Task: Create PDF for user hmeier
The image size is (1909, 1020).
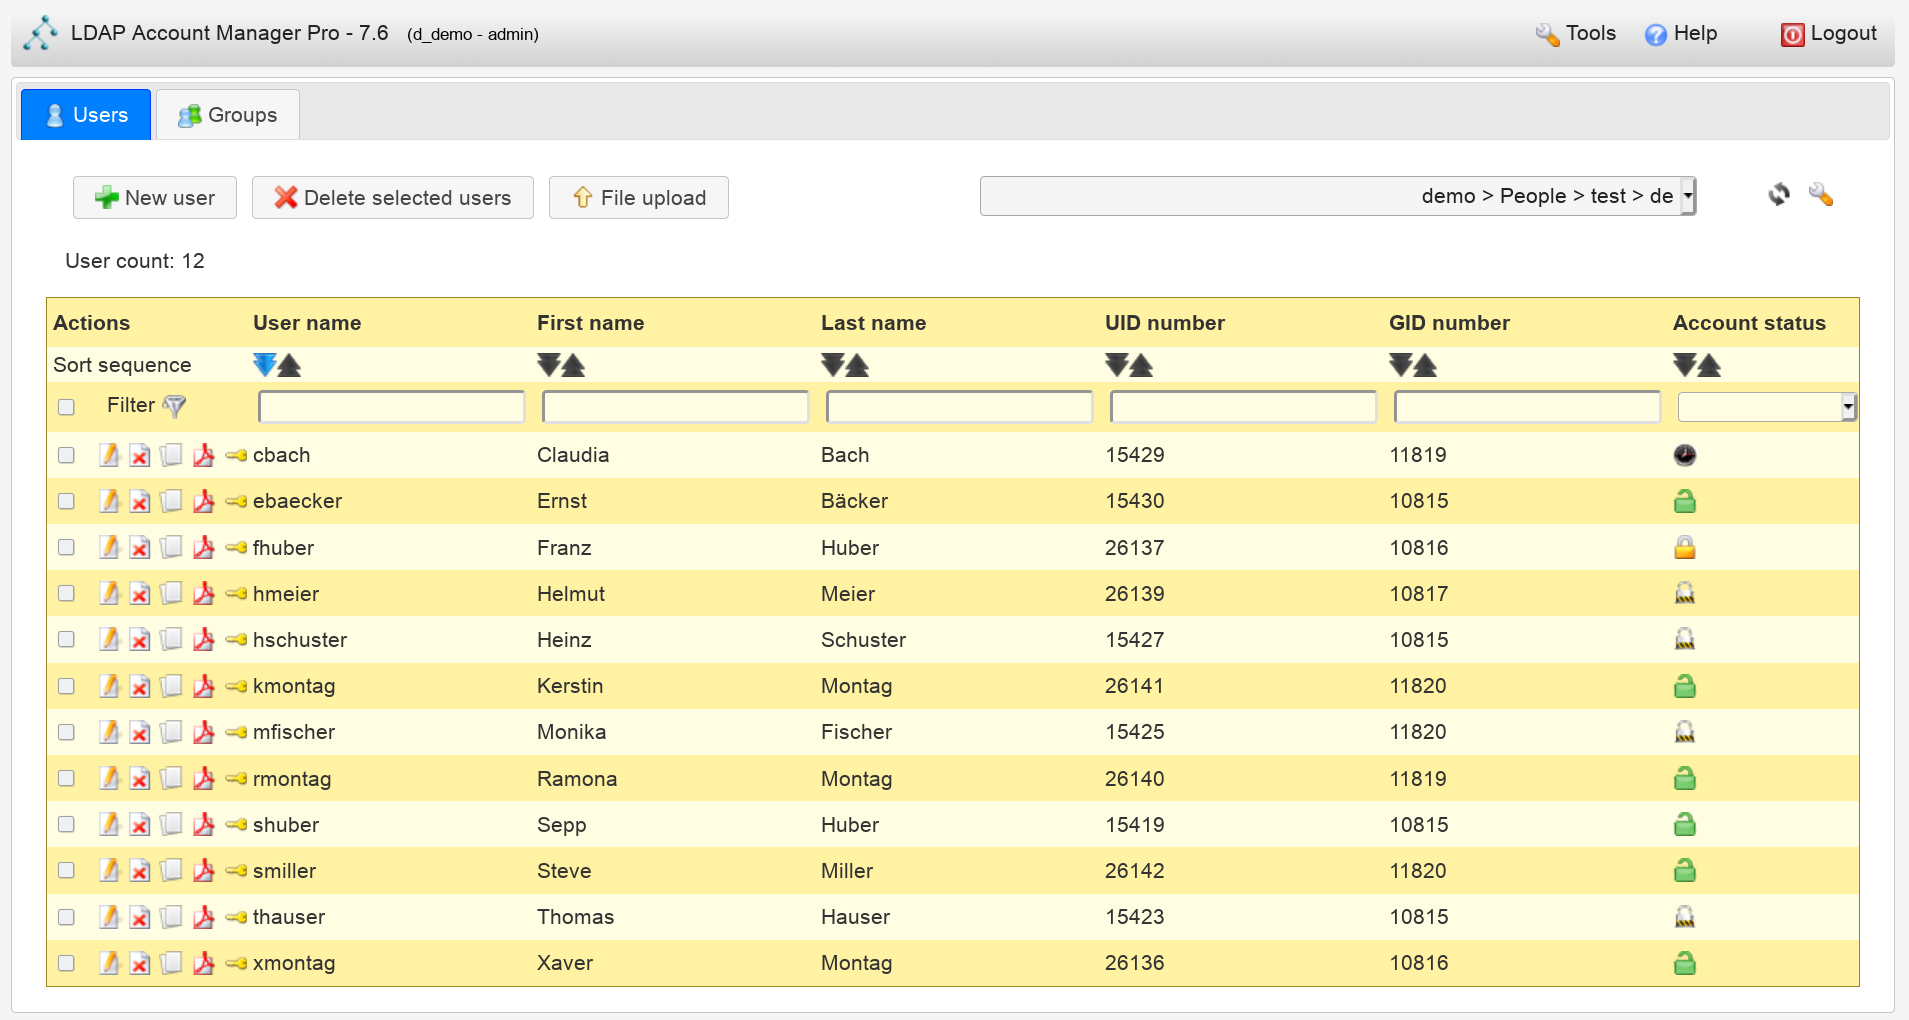Action: pyautogui.click(x=204, y=594)
